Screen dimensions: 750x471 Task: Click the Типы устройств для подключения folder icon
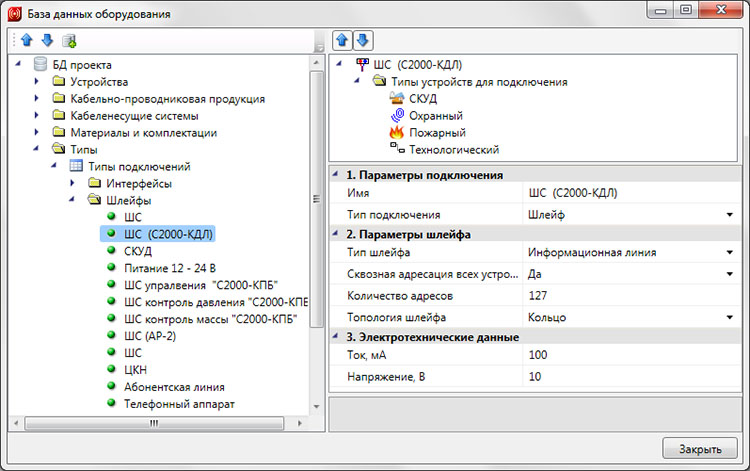click(x=380, y=81)
